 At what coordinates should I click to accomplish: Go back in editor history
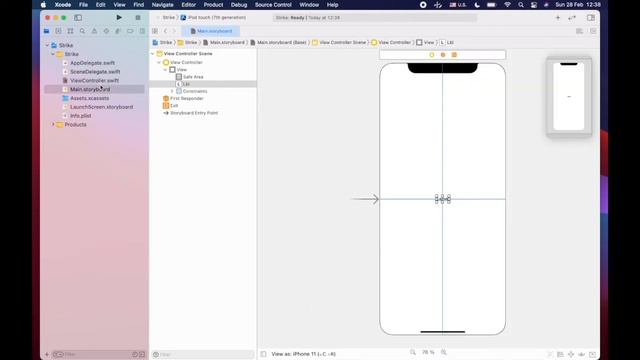pos(165,31)
